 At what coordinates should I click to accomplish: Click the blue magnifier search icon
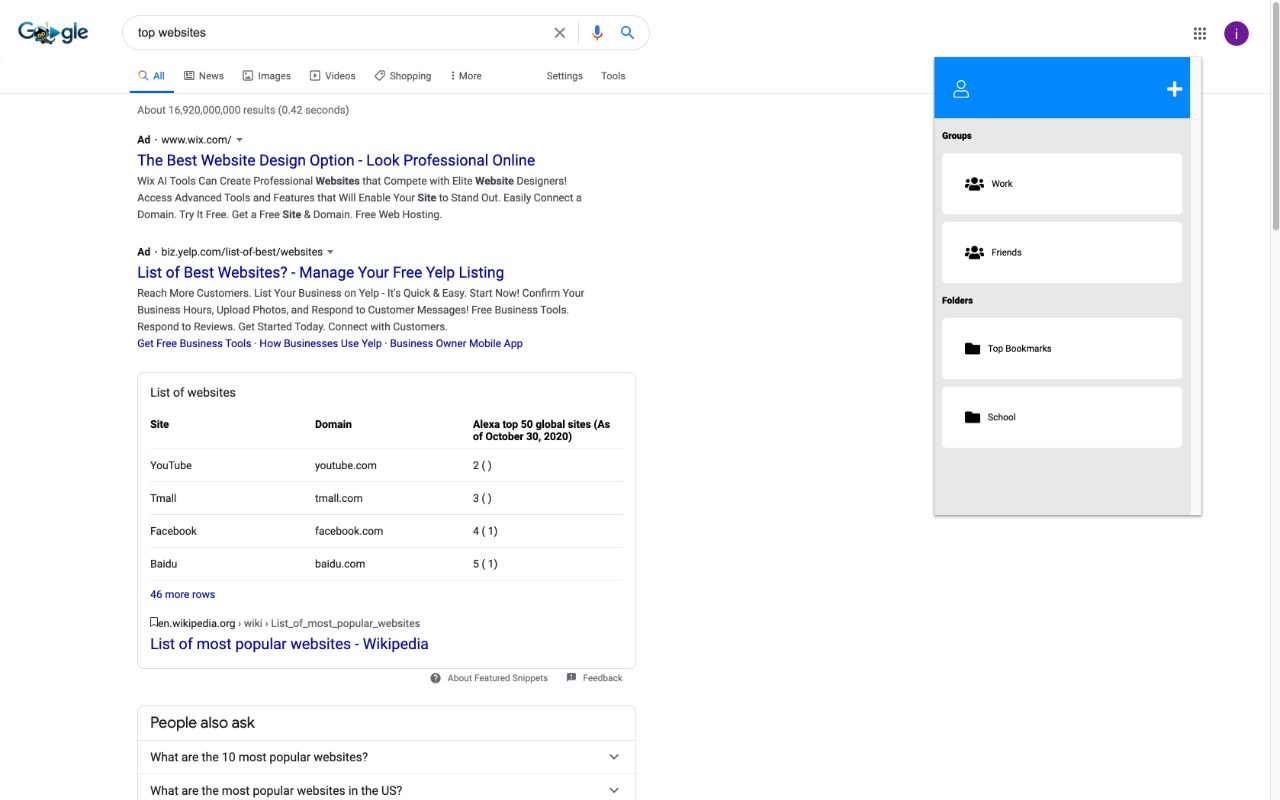[x=627, y=33]
